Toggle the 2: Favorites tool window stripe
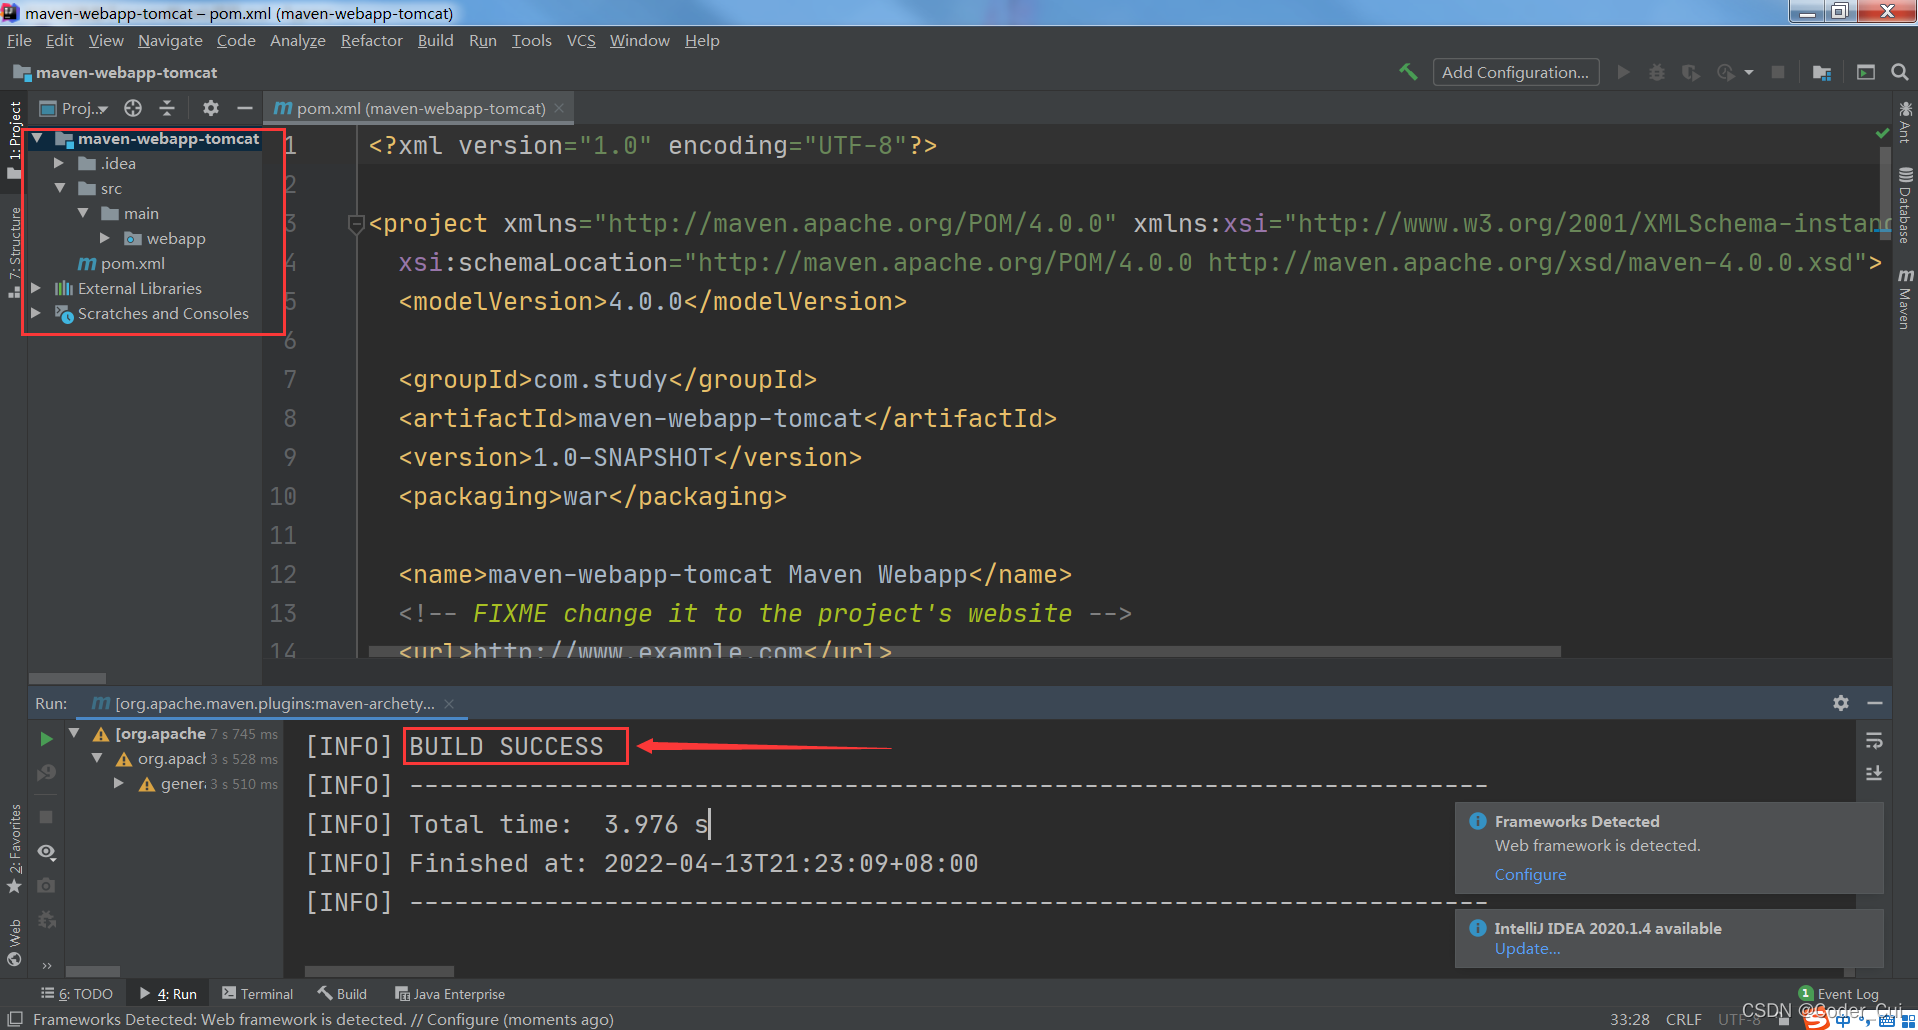Viewport: 1918px width, 1030px height. tap(14, 848)
